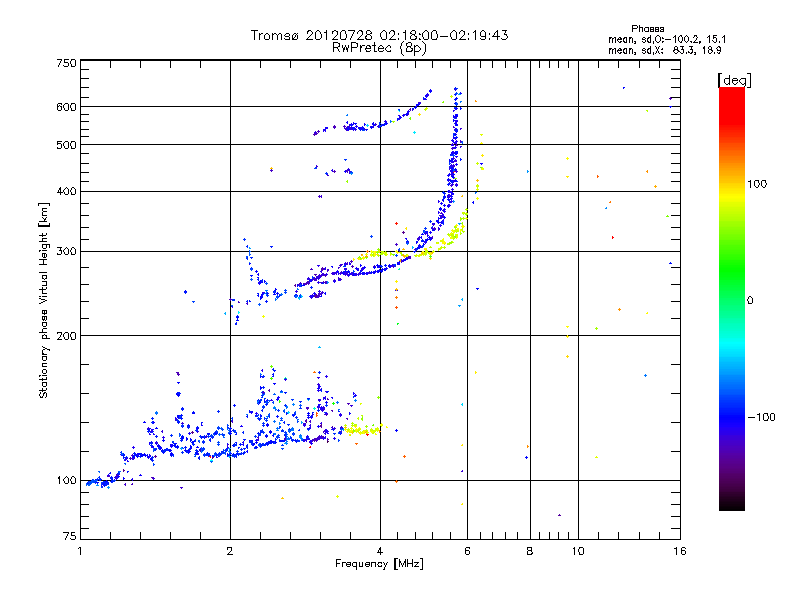Click the plot title 'Tromsø 20120728 02:18:00-02:19:43'

[x=379, y=35]
